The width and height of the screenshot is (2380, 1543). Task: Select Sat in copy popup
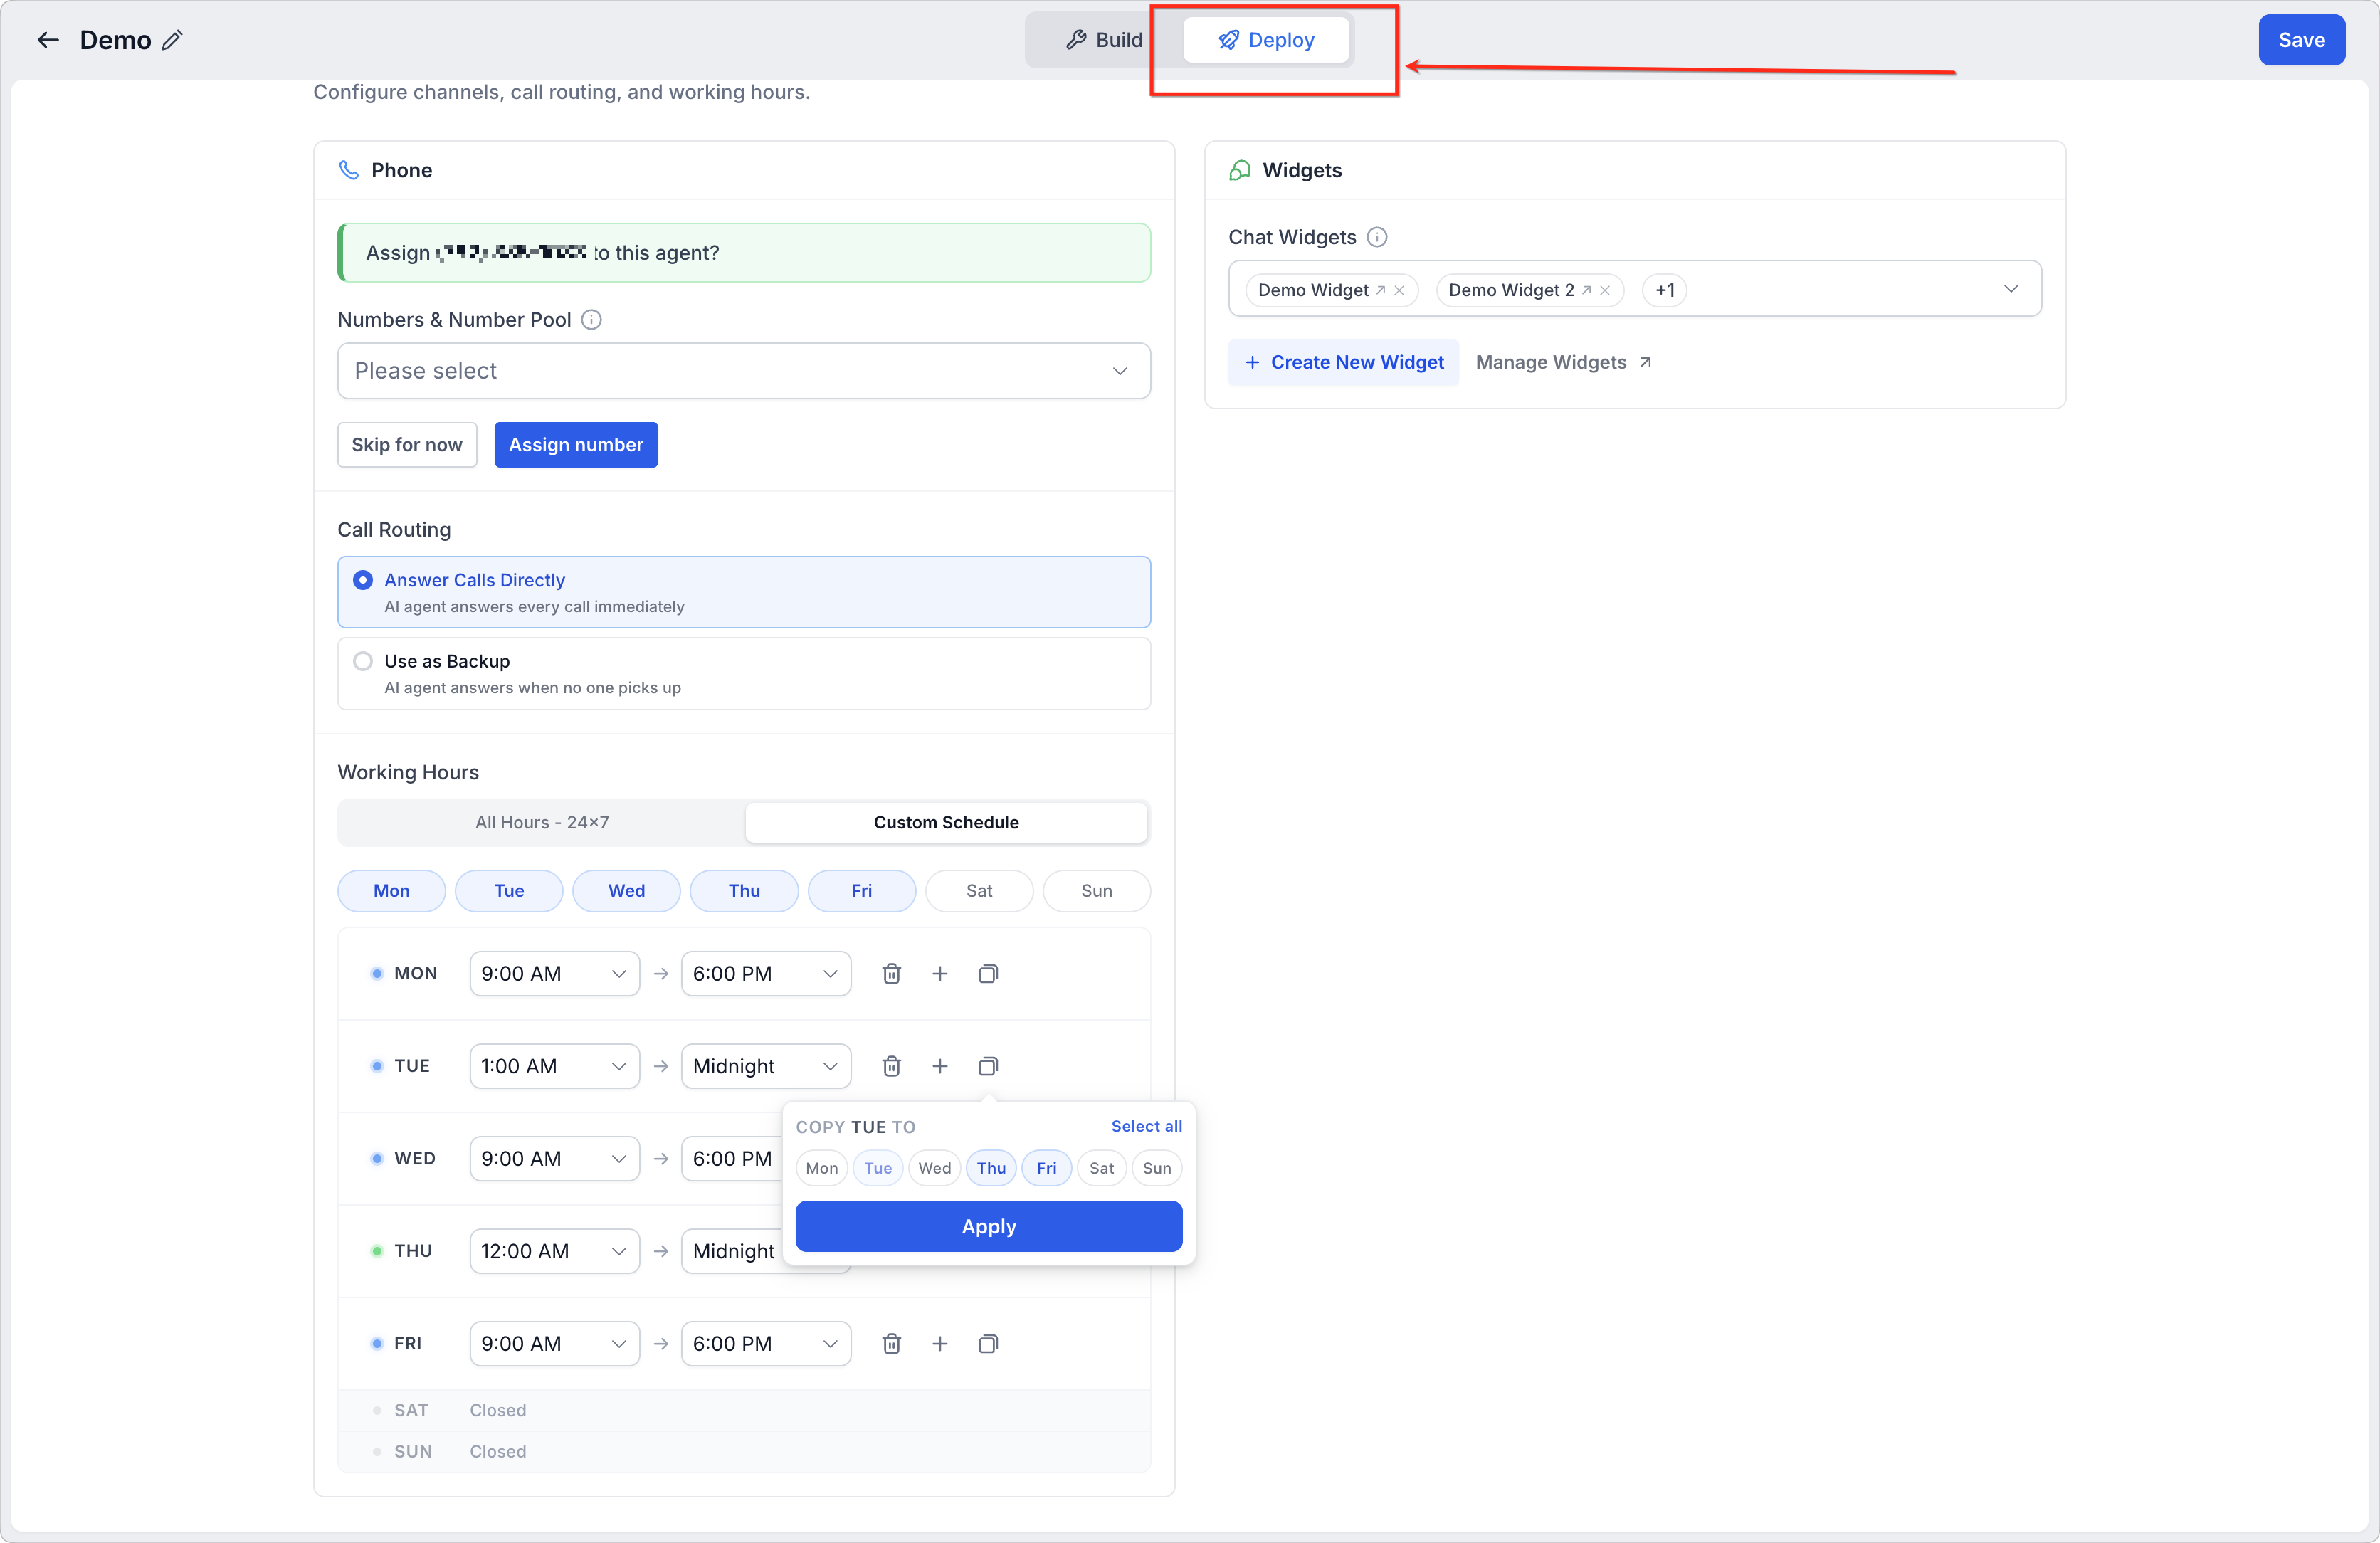pyautogui.click(x=1102, y=1168)
